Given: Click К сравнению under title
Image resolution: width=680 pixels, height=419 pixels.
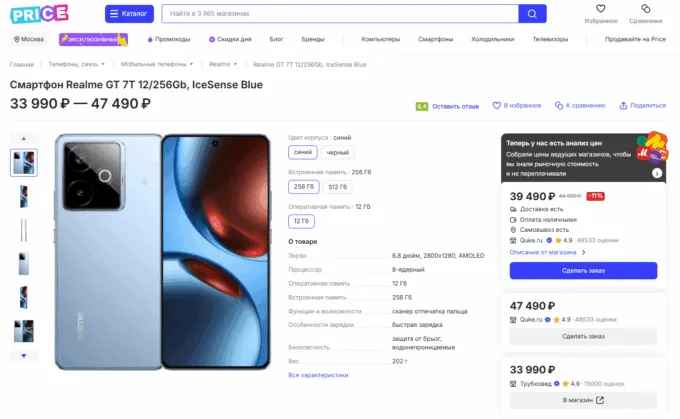Looking at the screenshot, I should coord(580,105).
